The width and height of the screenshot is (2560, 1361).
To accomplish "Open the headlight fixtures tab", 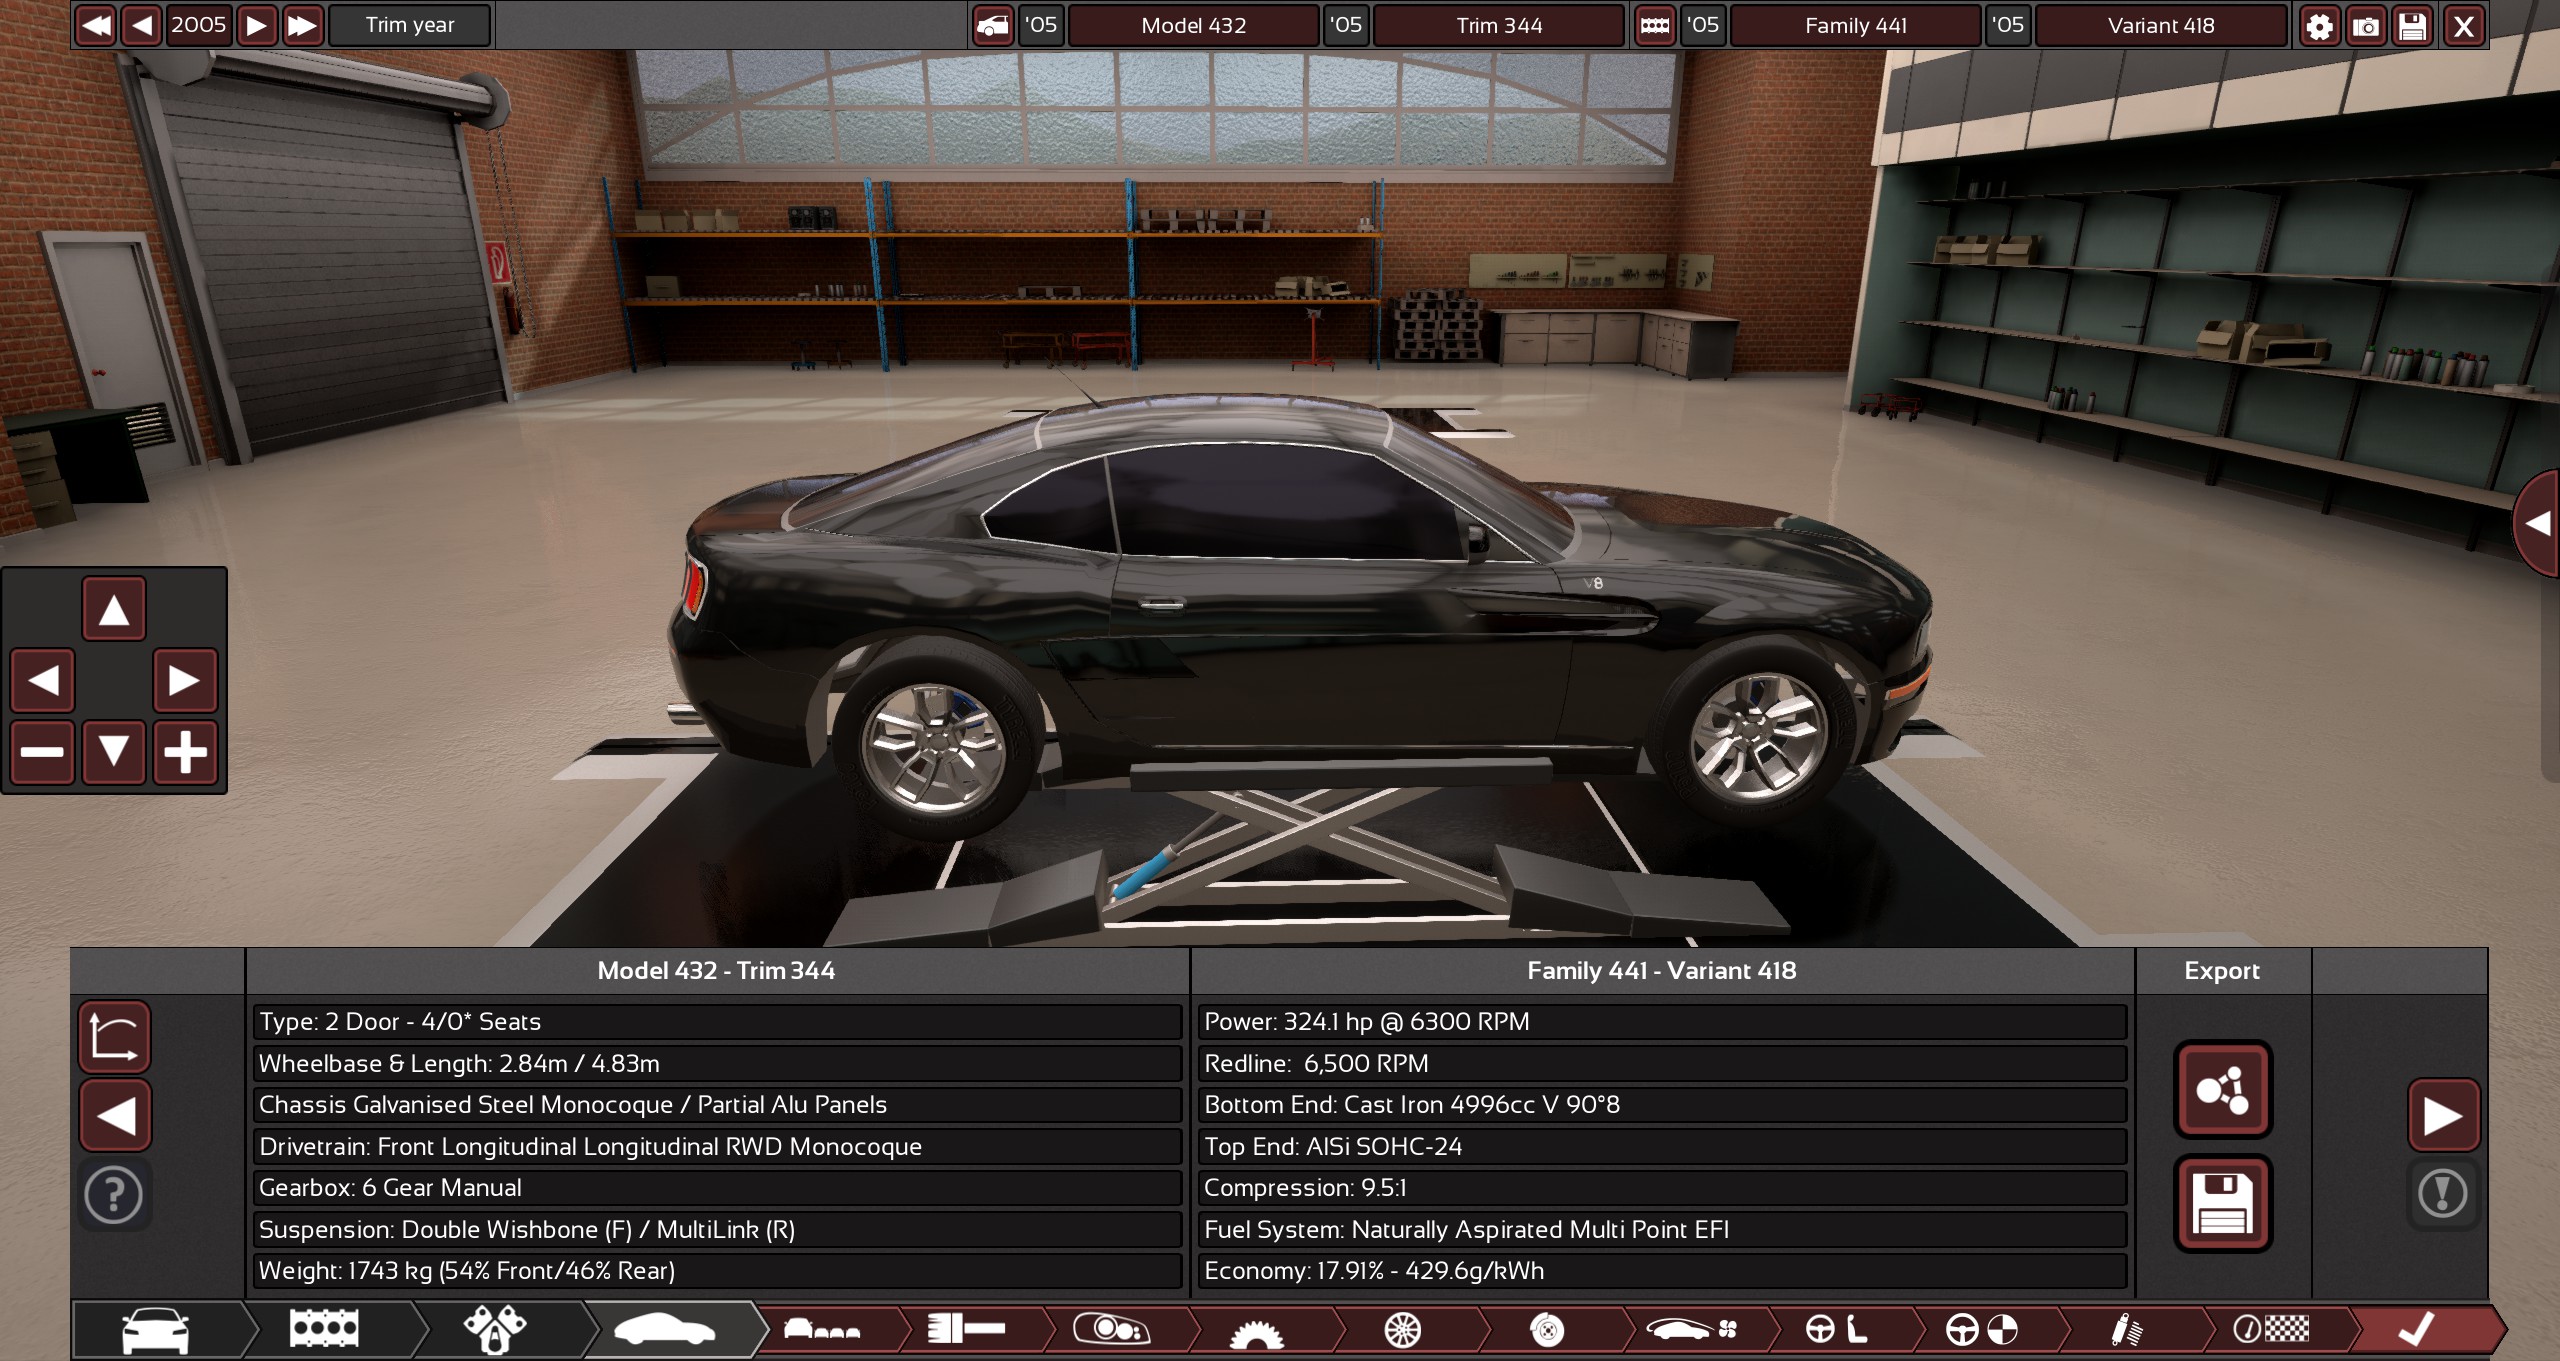I will (1111, 1329).
